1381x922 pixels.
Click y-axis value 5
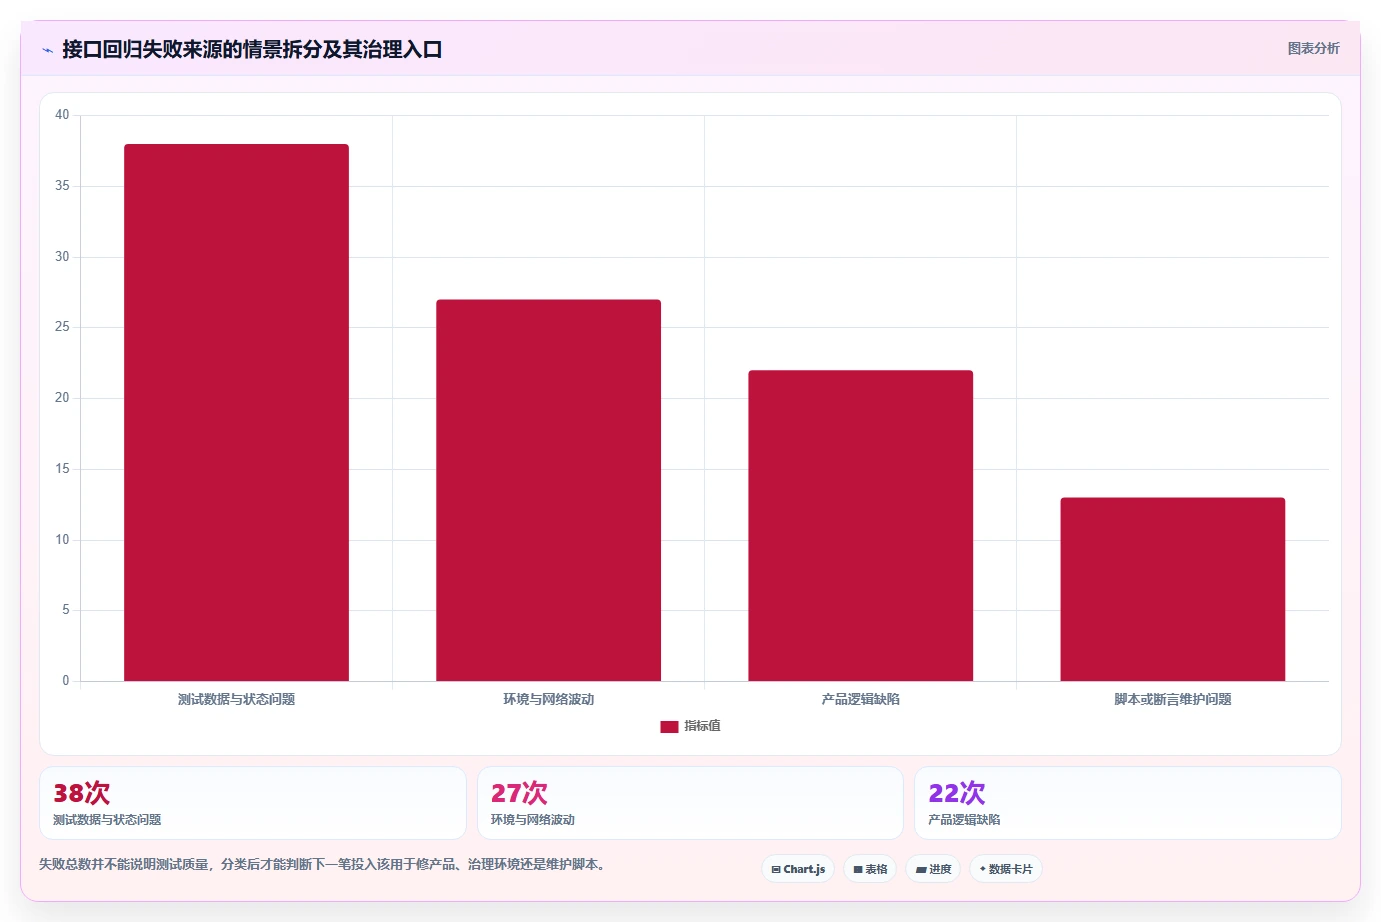[66, 610]
